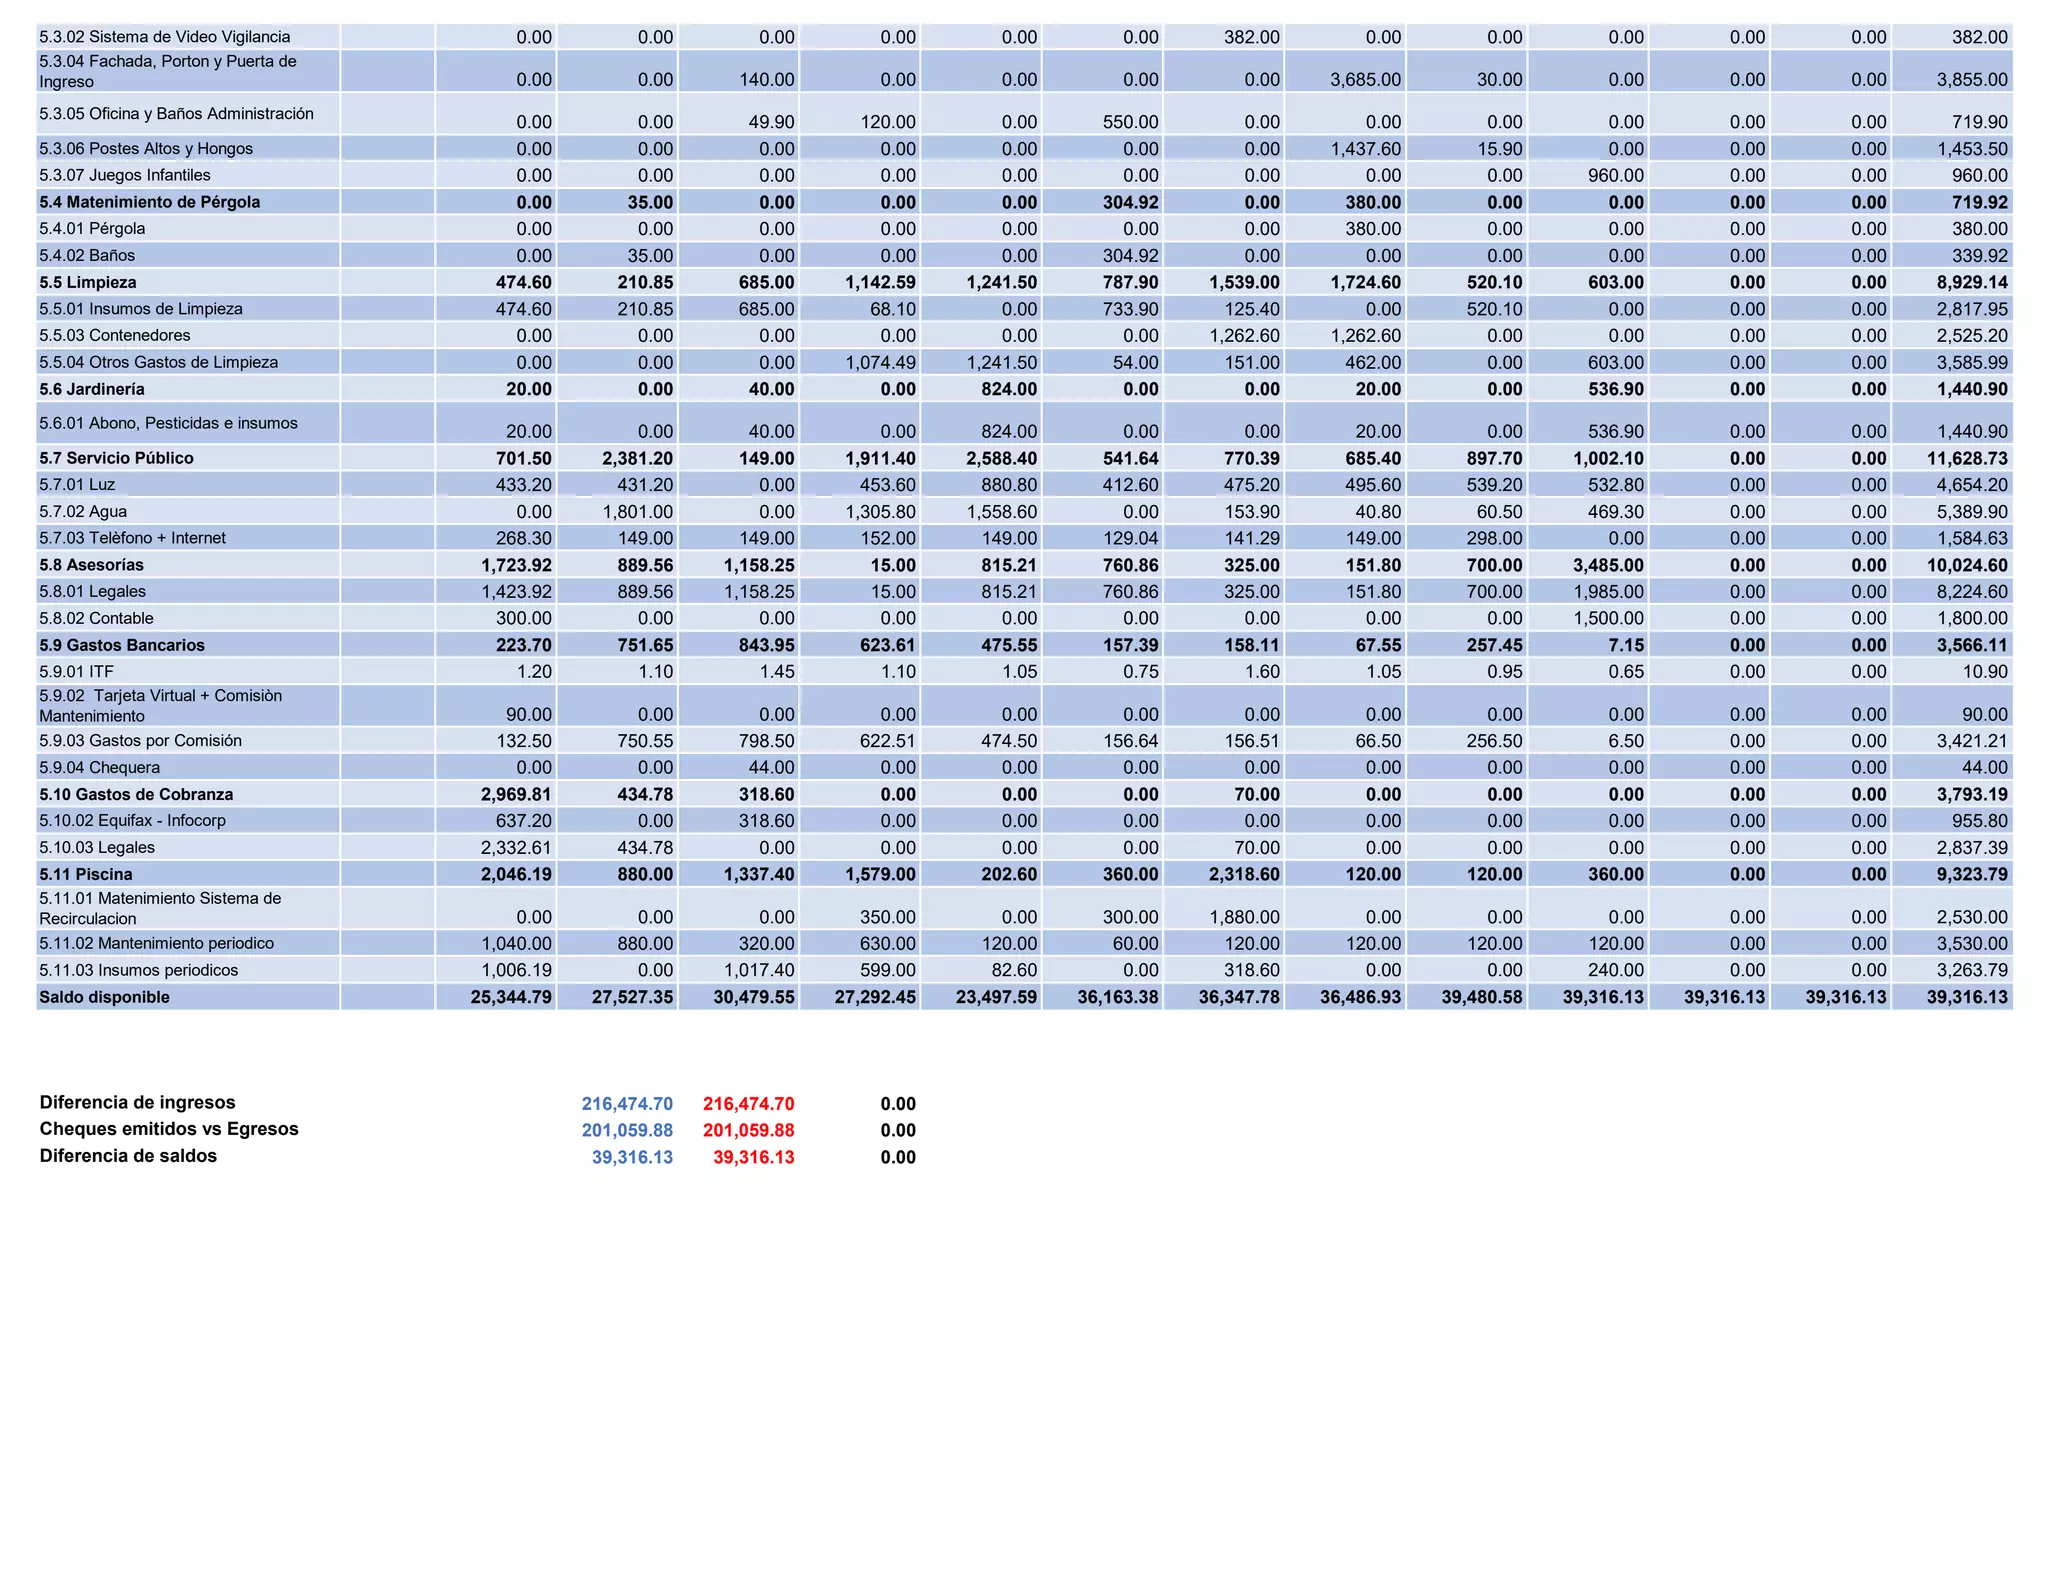Click the '5.7.03 Telèfono + Internet' label

(x=133, y=538)
